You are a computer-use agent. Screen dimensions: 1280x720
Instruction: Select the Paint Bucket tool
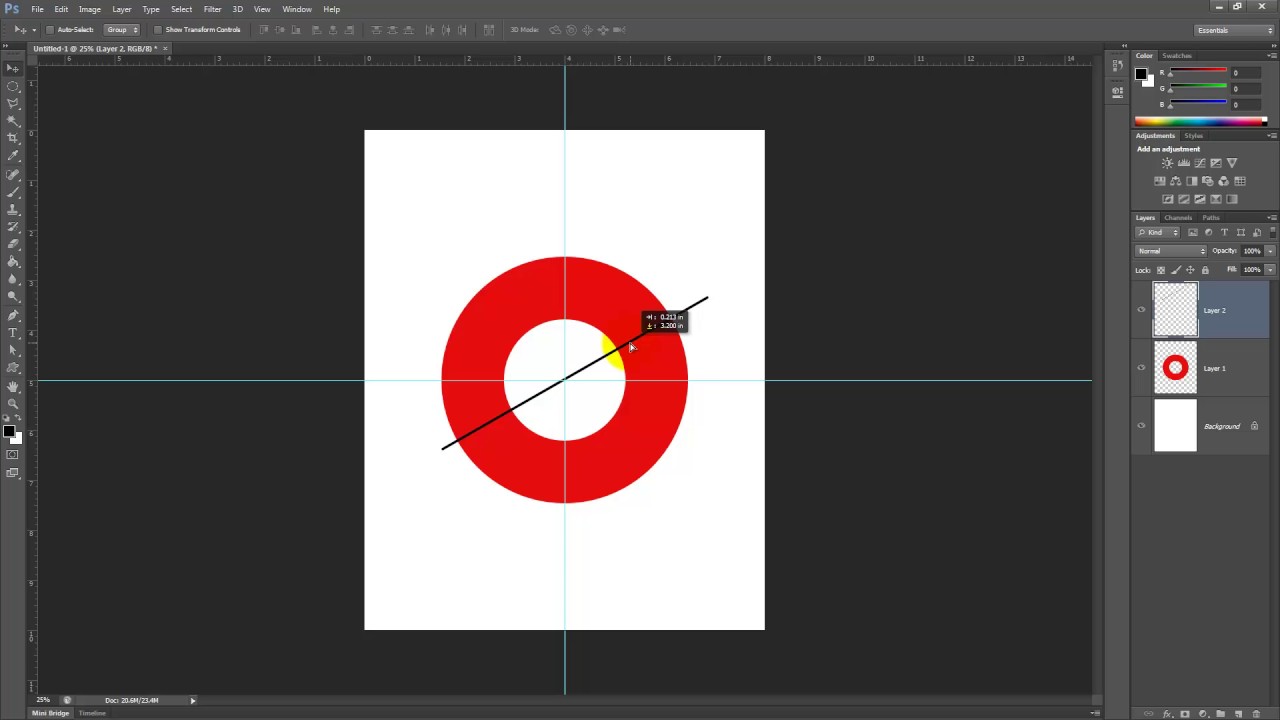(12, 262)
